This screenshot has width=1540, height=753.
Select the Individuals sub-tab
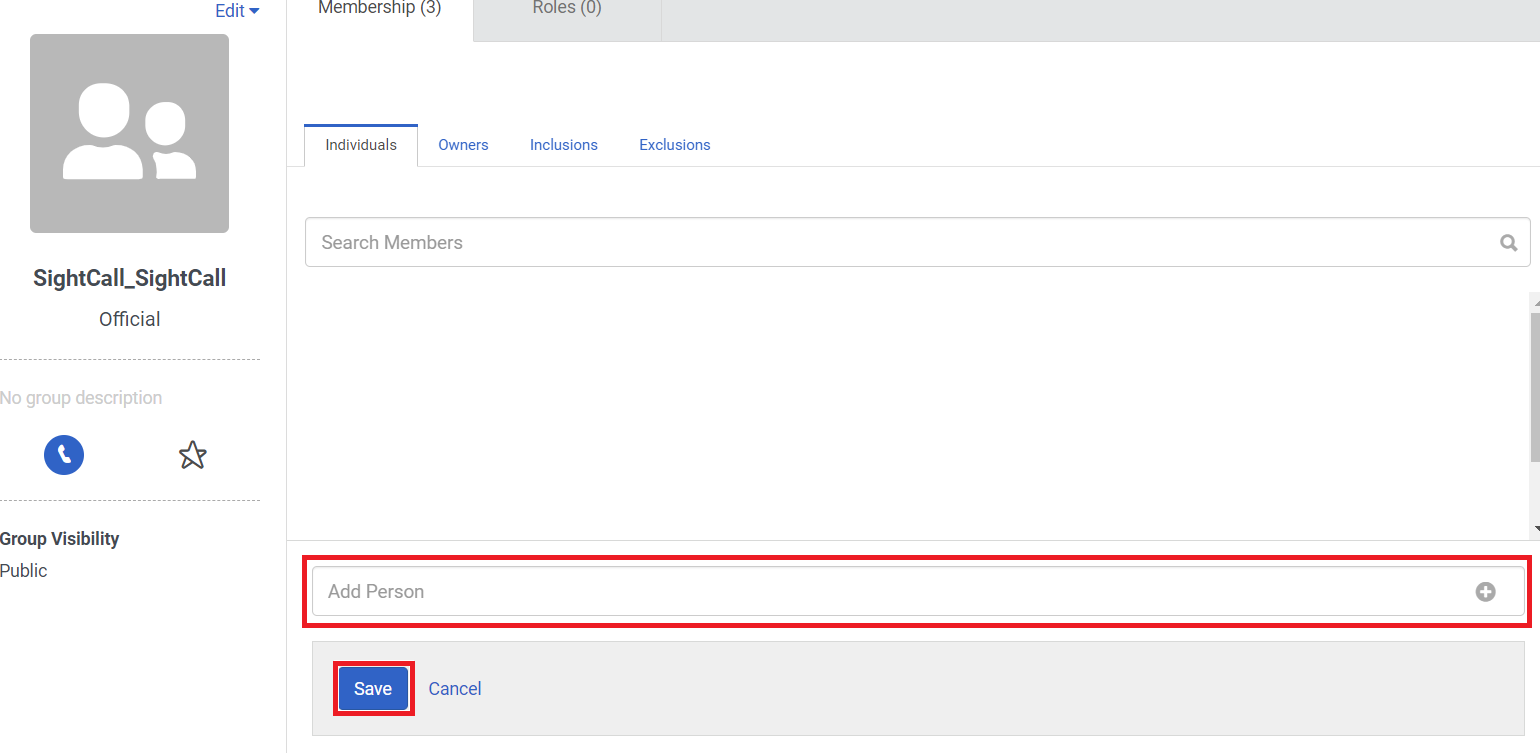tap(361, 145)
